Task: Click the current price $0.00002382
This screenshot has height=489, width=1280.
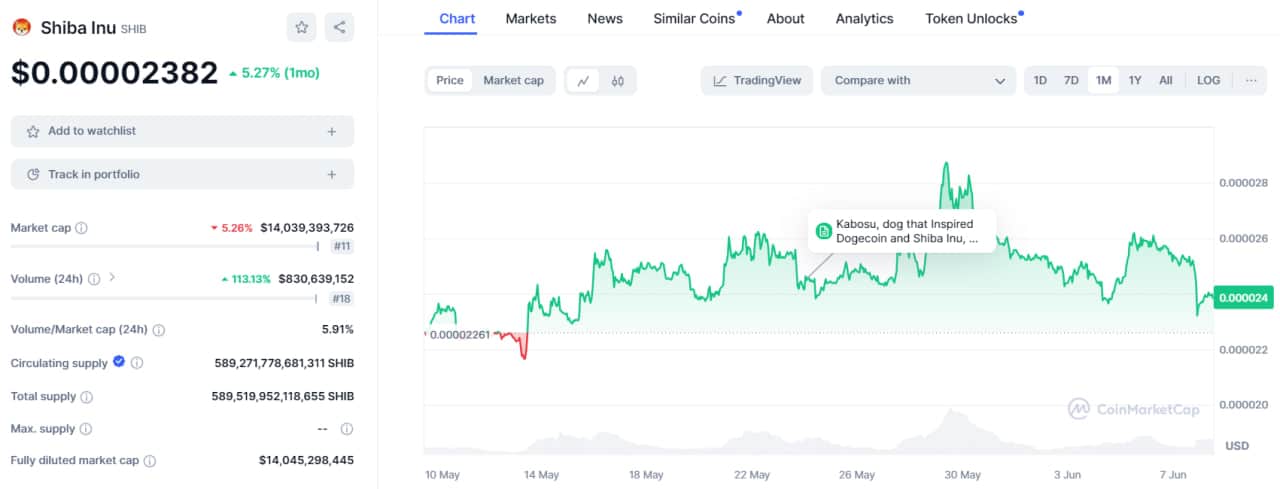Action: (114, 72)
